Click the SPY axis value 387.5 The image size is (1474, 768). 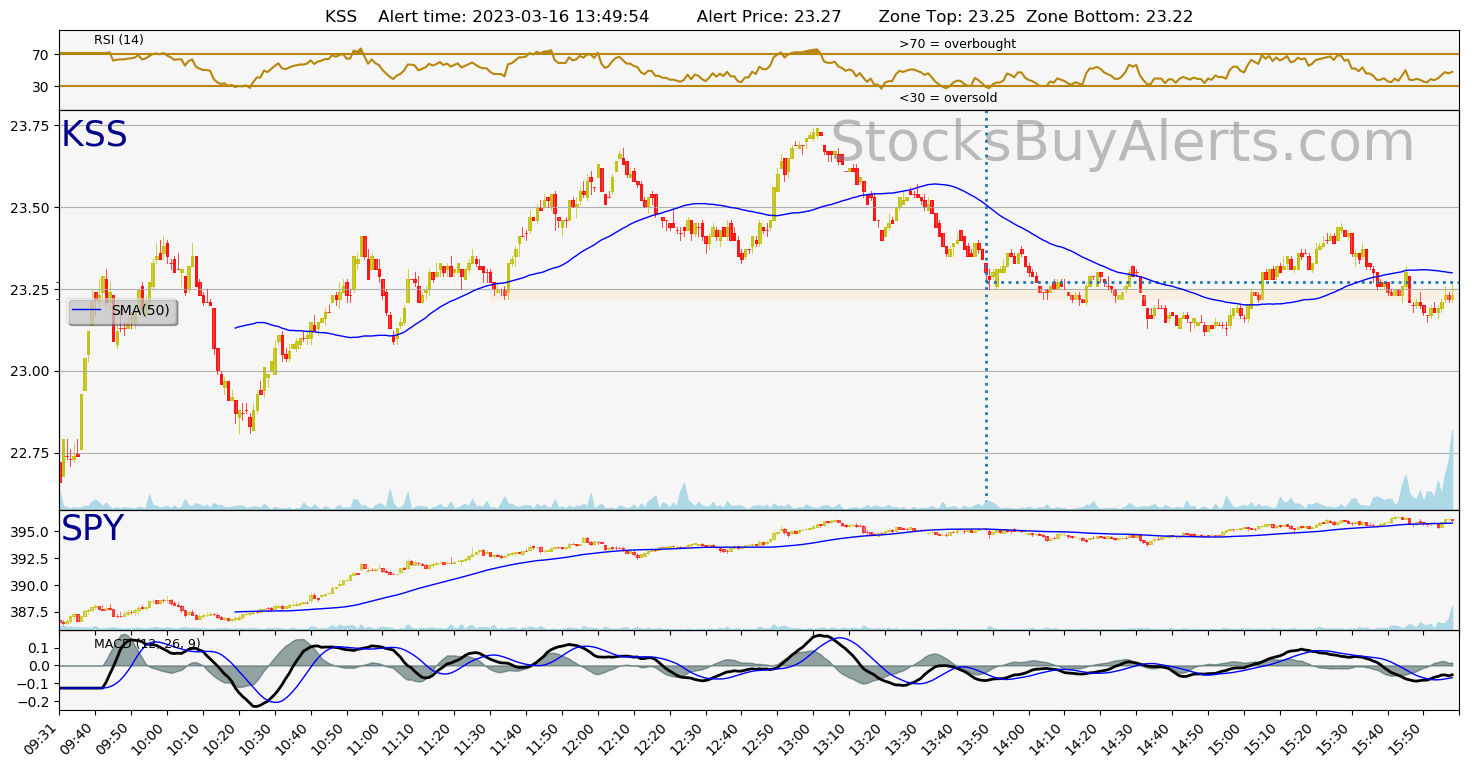click(31, 613)
